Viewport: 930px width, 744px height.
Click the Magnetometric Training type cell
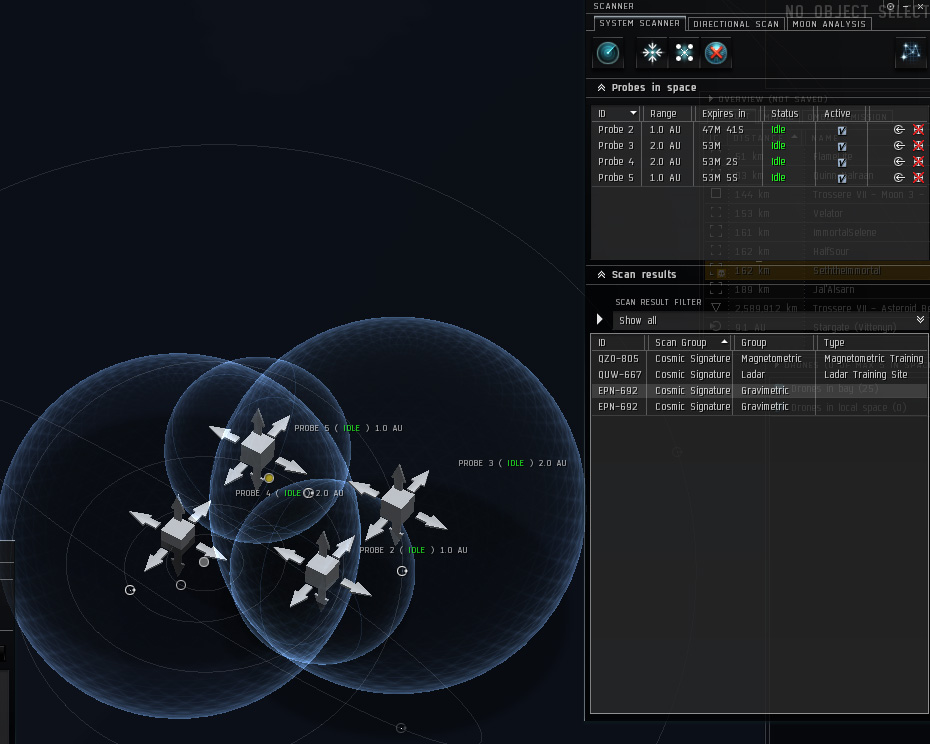pyautogui.click(x=874, y=358)
